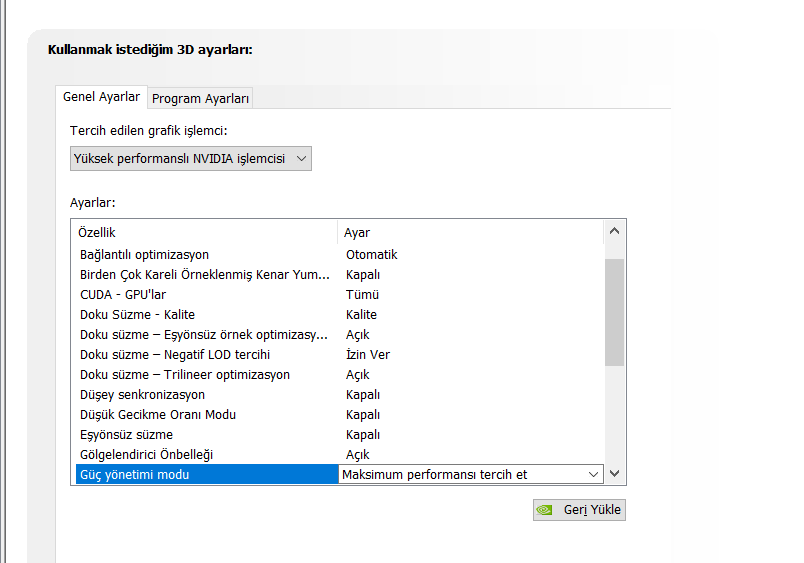Open the Program Ayarları tab
The image size is (804, 563).
200,98
